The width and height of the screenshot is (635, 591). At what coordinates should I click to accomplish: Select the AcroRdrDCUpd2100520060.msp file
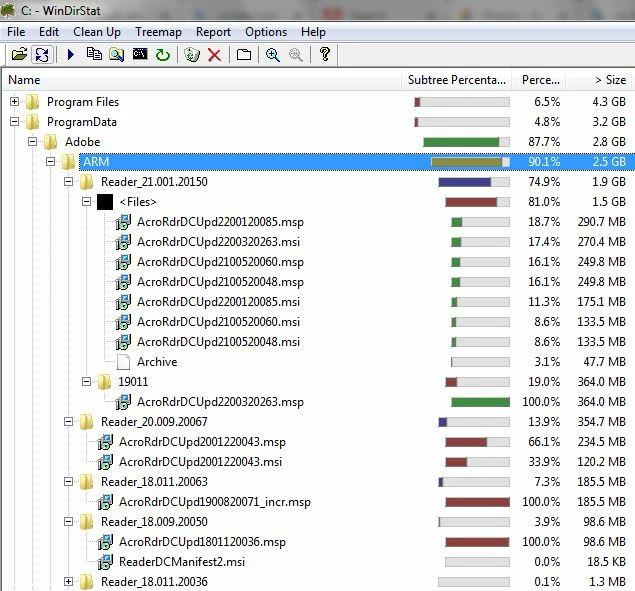click(x=220, y=262)
